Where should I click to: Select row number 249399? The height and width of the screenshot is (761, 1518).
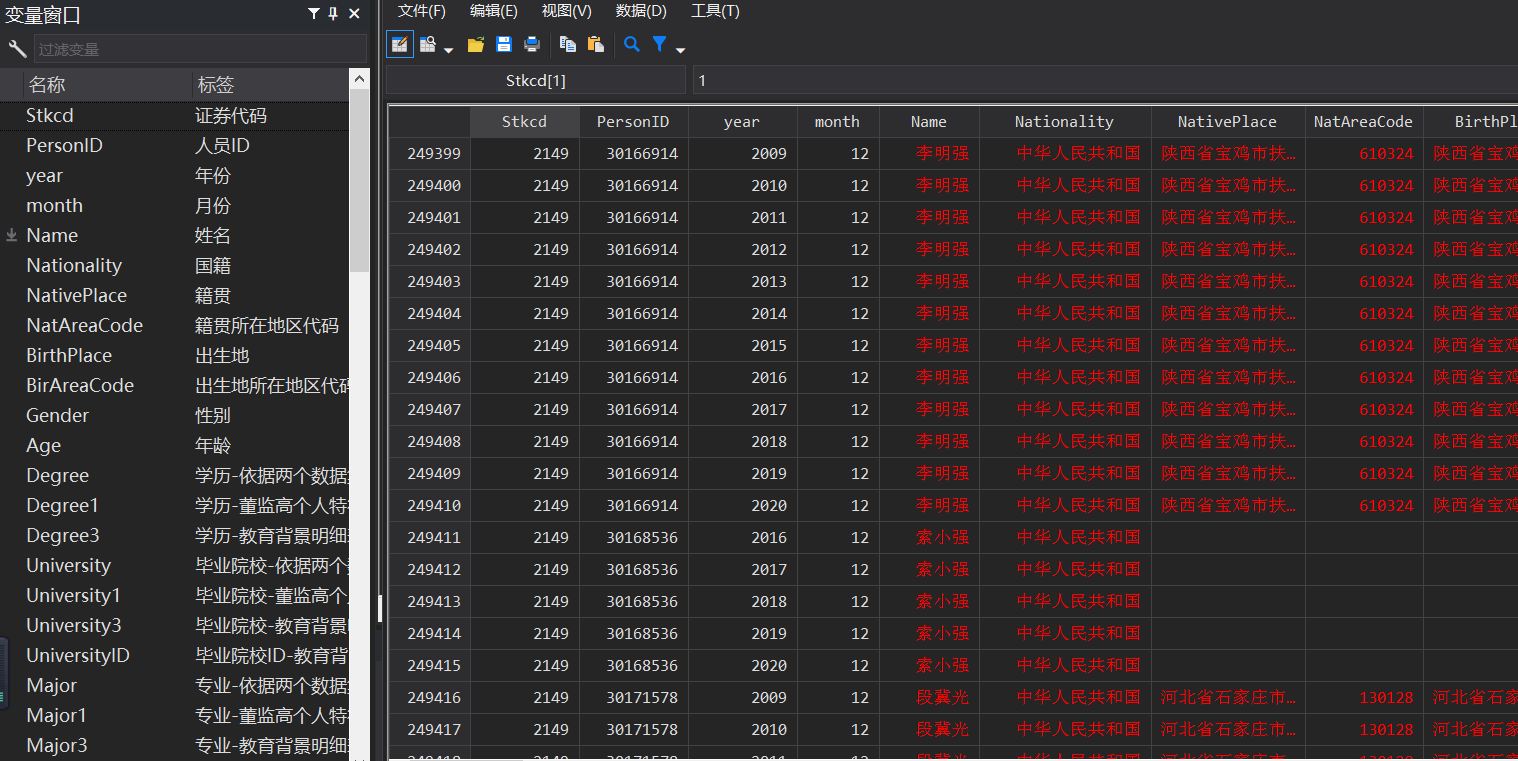pos(429,154)
